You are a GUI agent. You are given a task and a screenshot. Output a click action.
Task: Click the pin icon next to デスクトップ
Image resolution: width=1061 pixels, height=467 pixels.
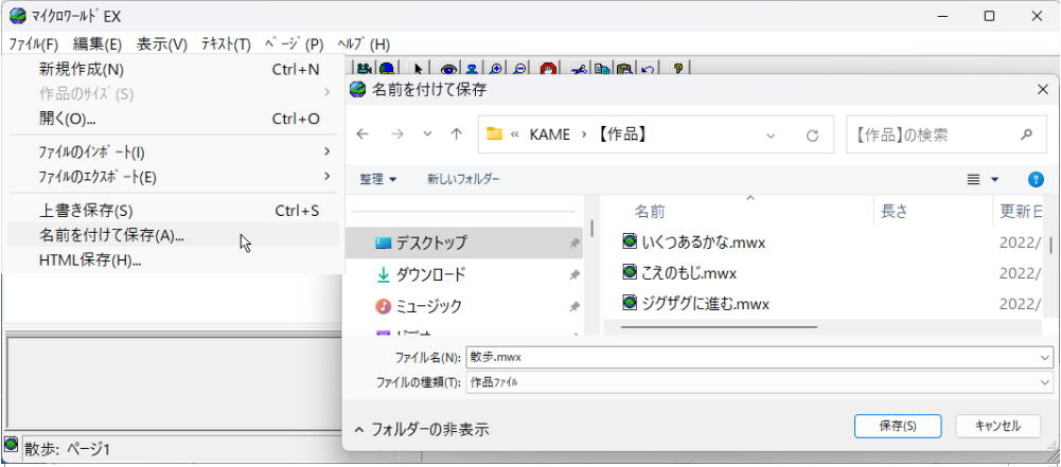(x=574, y=243)
